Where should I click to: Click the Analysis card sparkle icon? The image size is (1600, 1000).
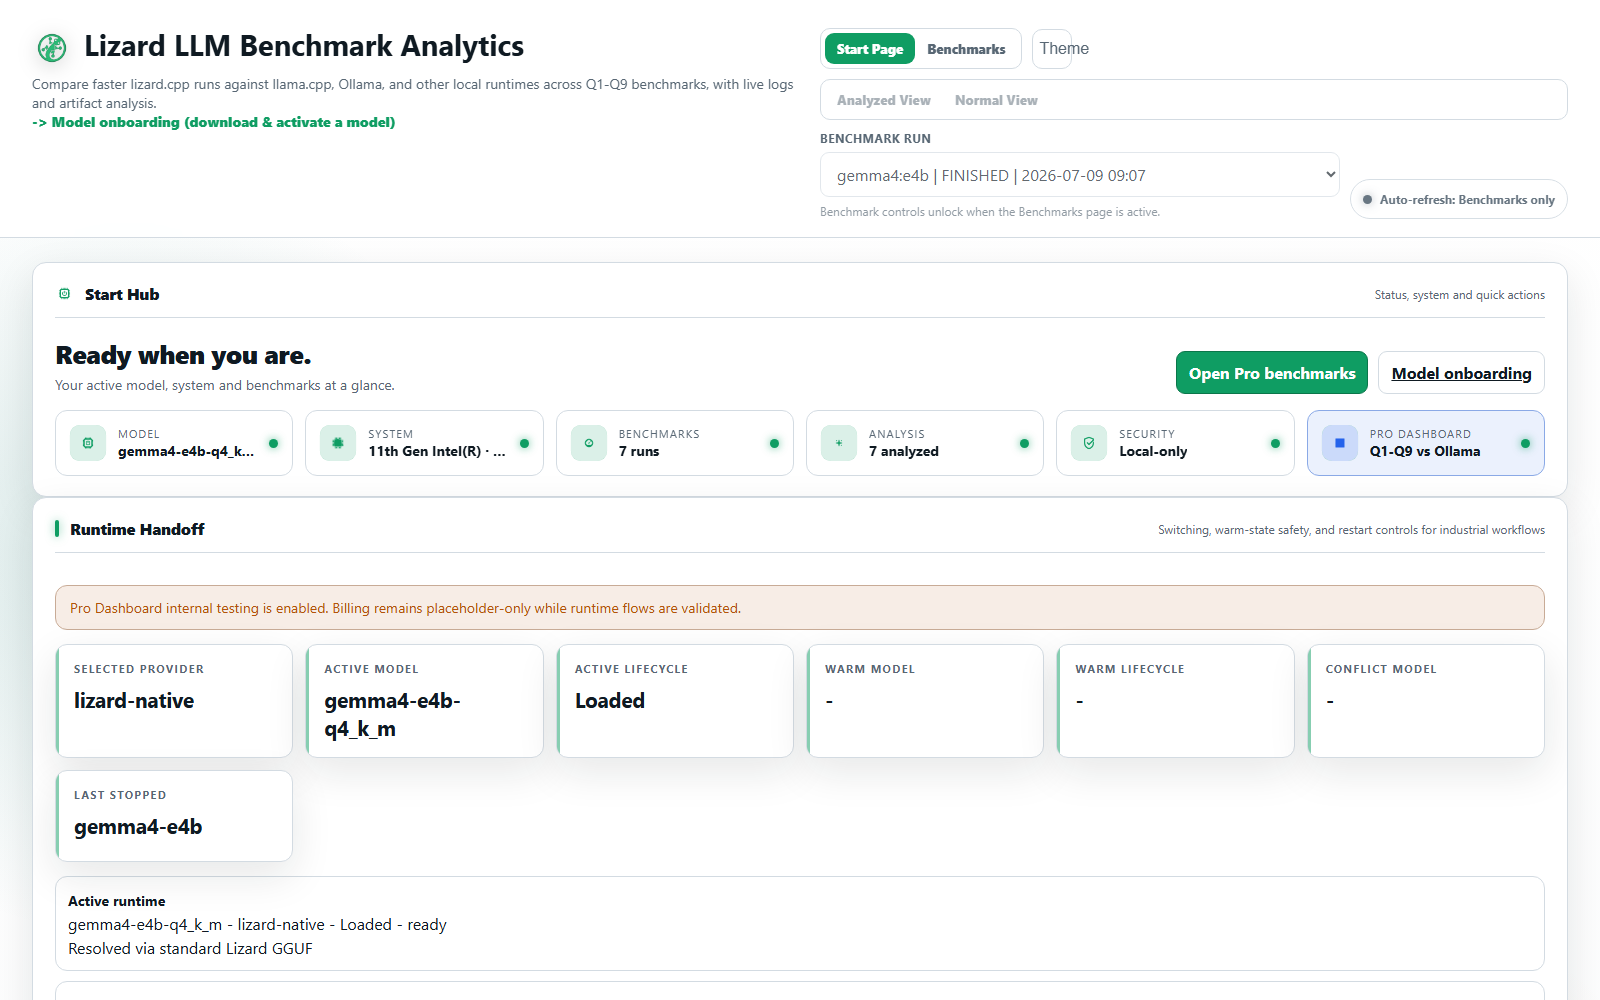pos(839,443)
